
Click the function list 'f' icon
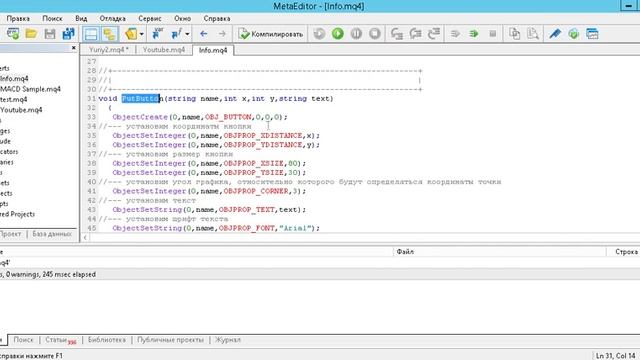pos(176,33)
